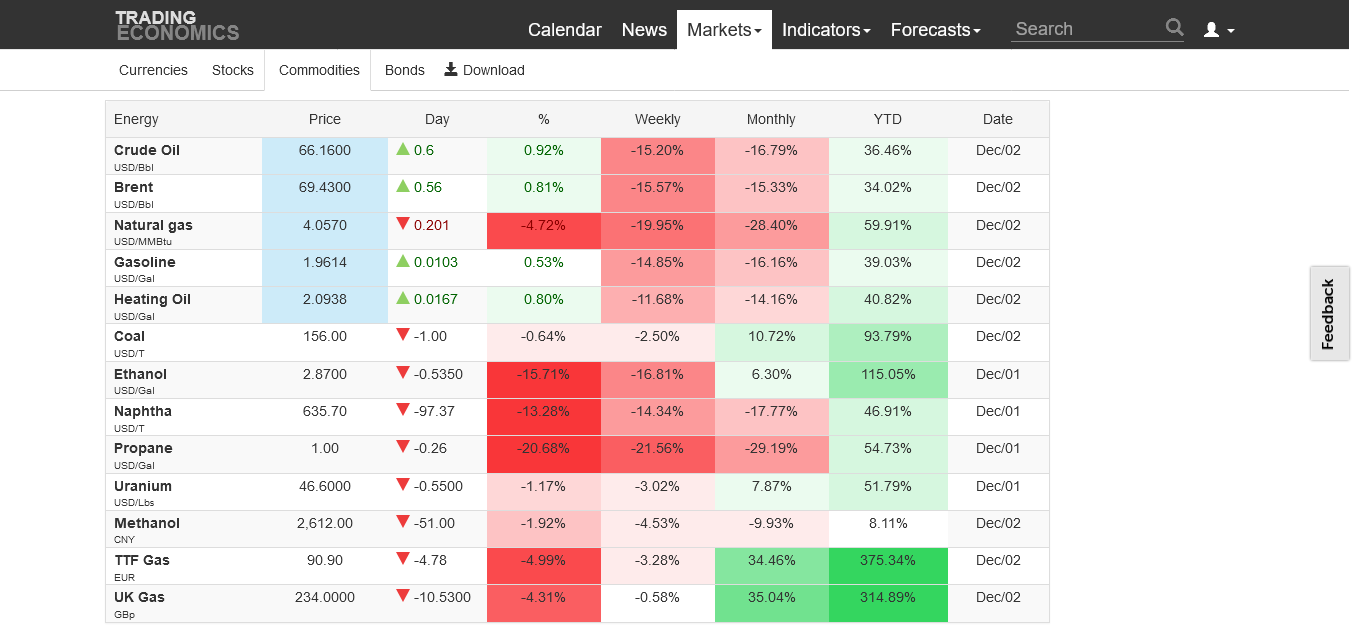The height and width of the screenshot is (643, 1366).
Task: Click into the Search input field
Action: click(1087, 29)
